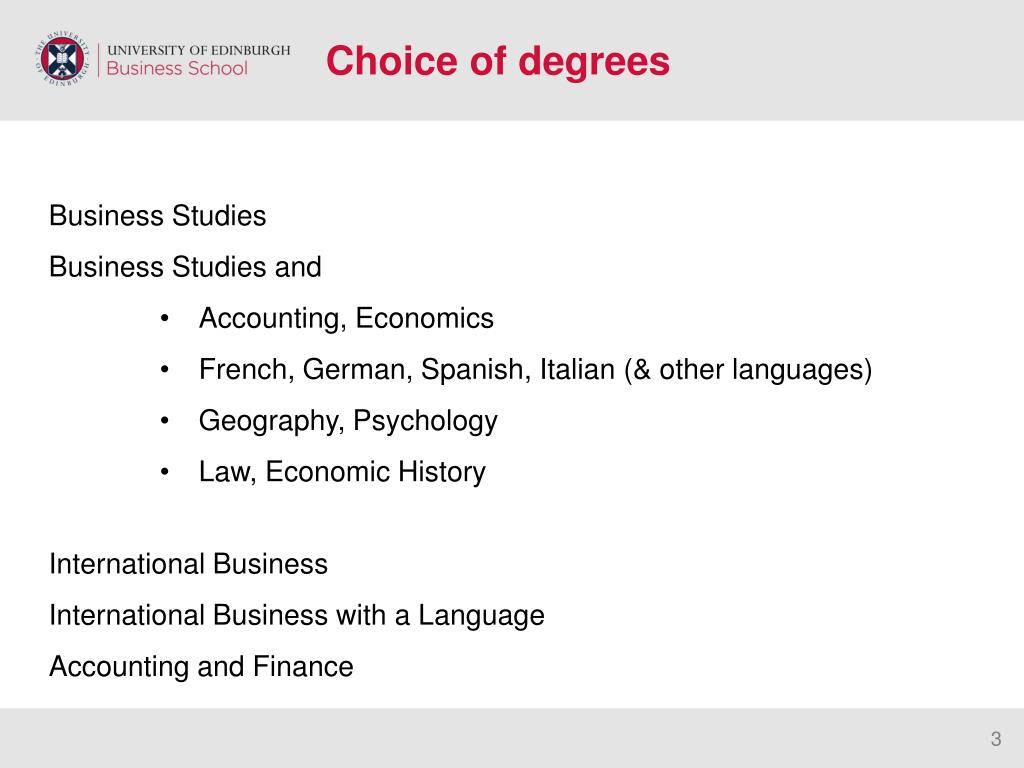The height and width of the screenshot is (768, 1024).
Task: Click the 'Accounting and Finance' line
Action: pyautogui.click(x=201, y=667)
